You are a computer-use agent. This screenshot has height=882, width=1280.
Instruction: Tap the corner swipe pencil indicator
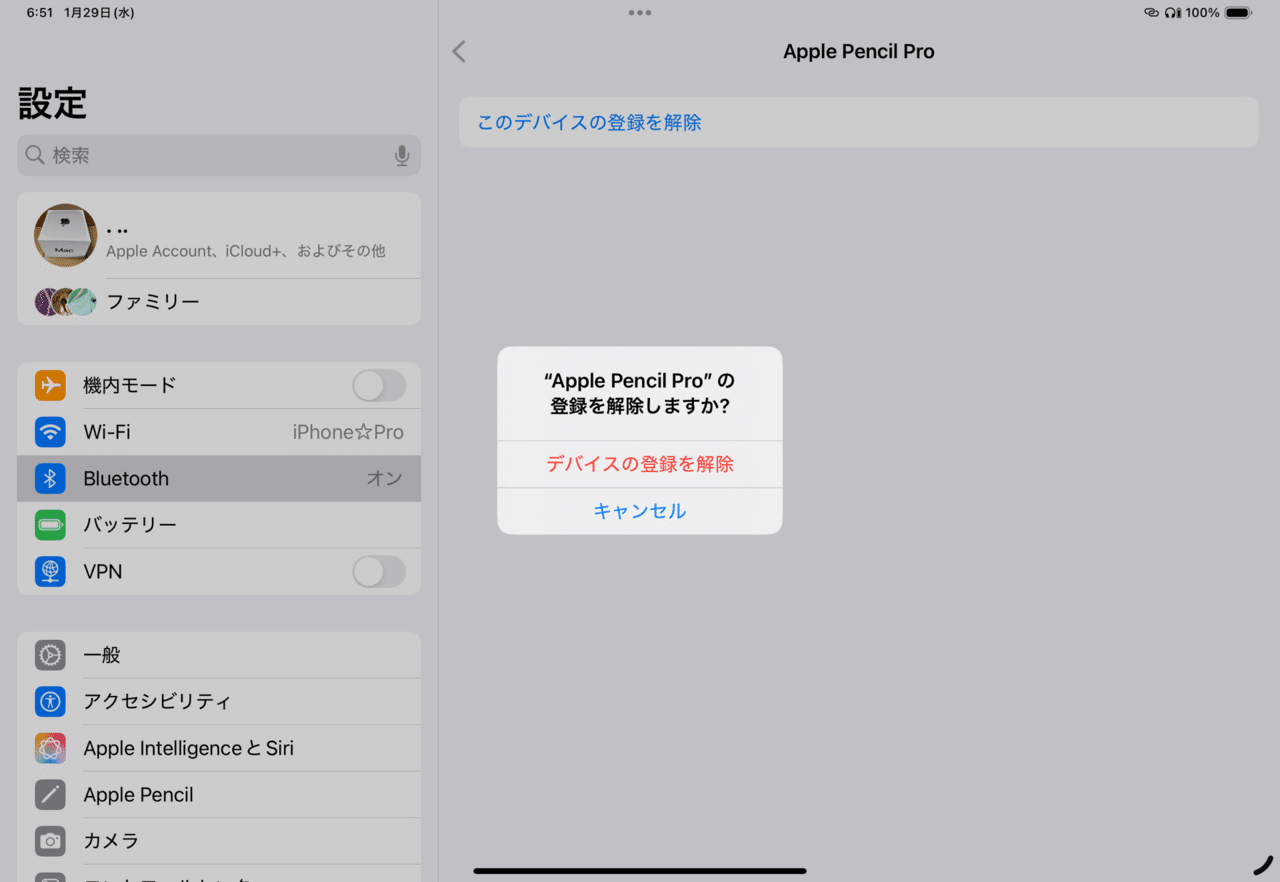[1264, 865]
